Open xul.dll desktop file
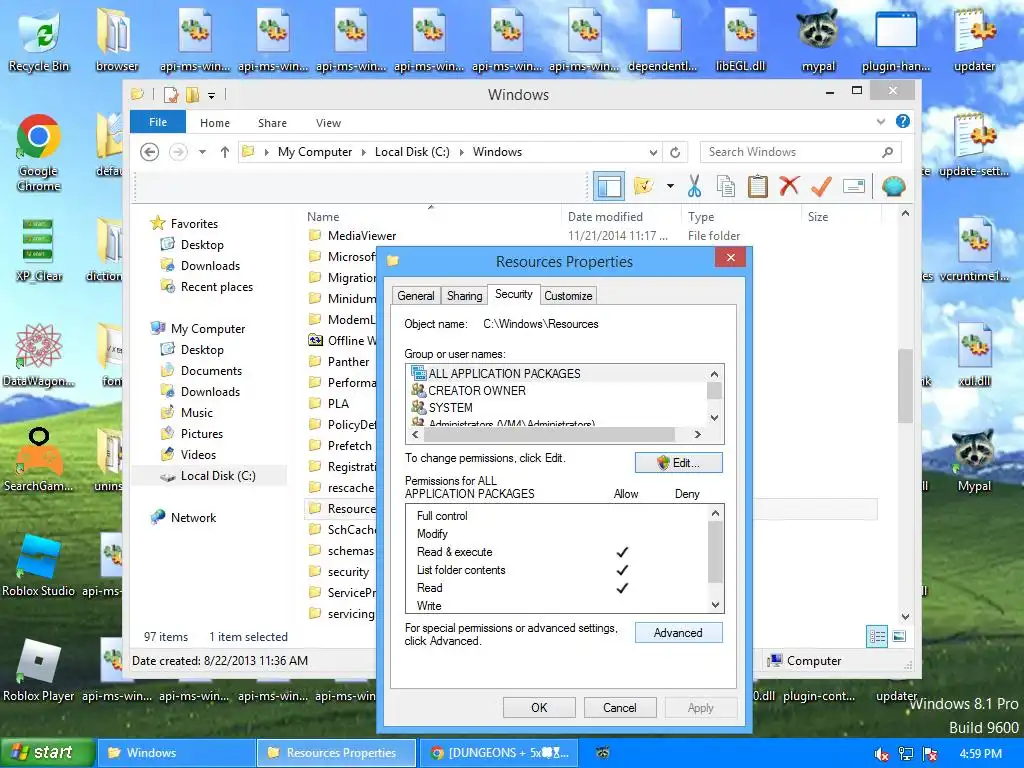Viewport: 1024px width, 768px height. [x=974, y=355]
